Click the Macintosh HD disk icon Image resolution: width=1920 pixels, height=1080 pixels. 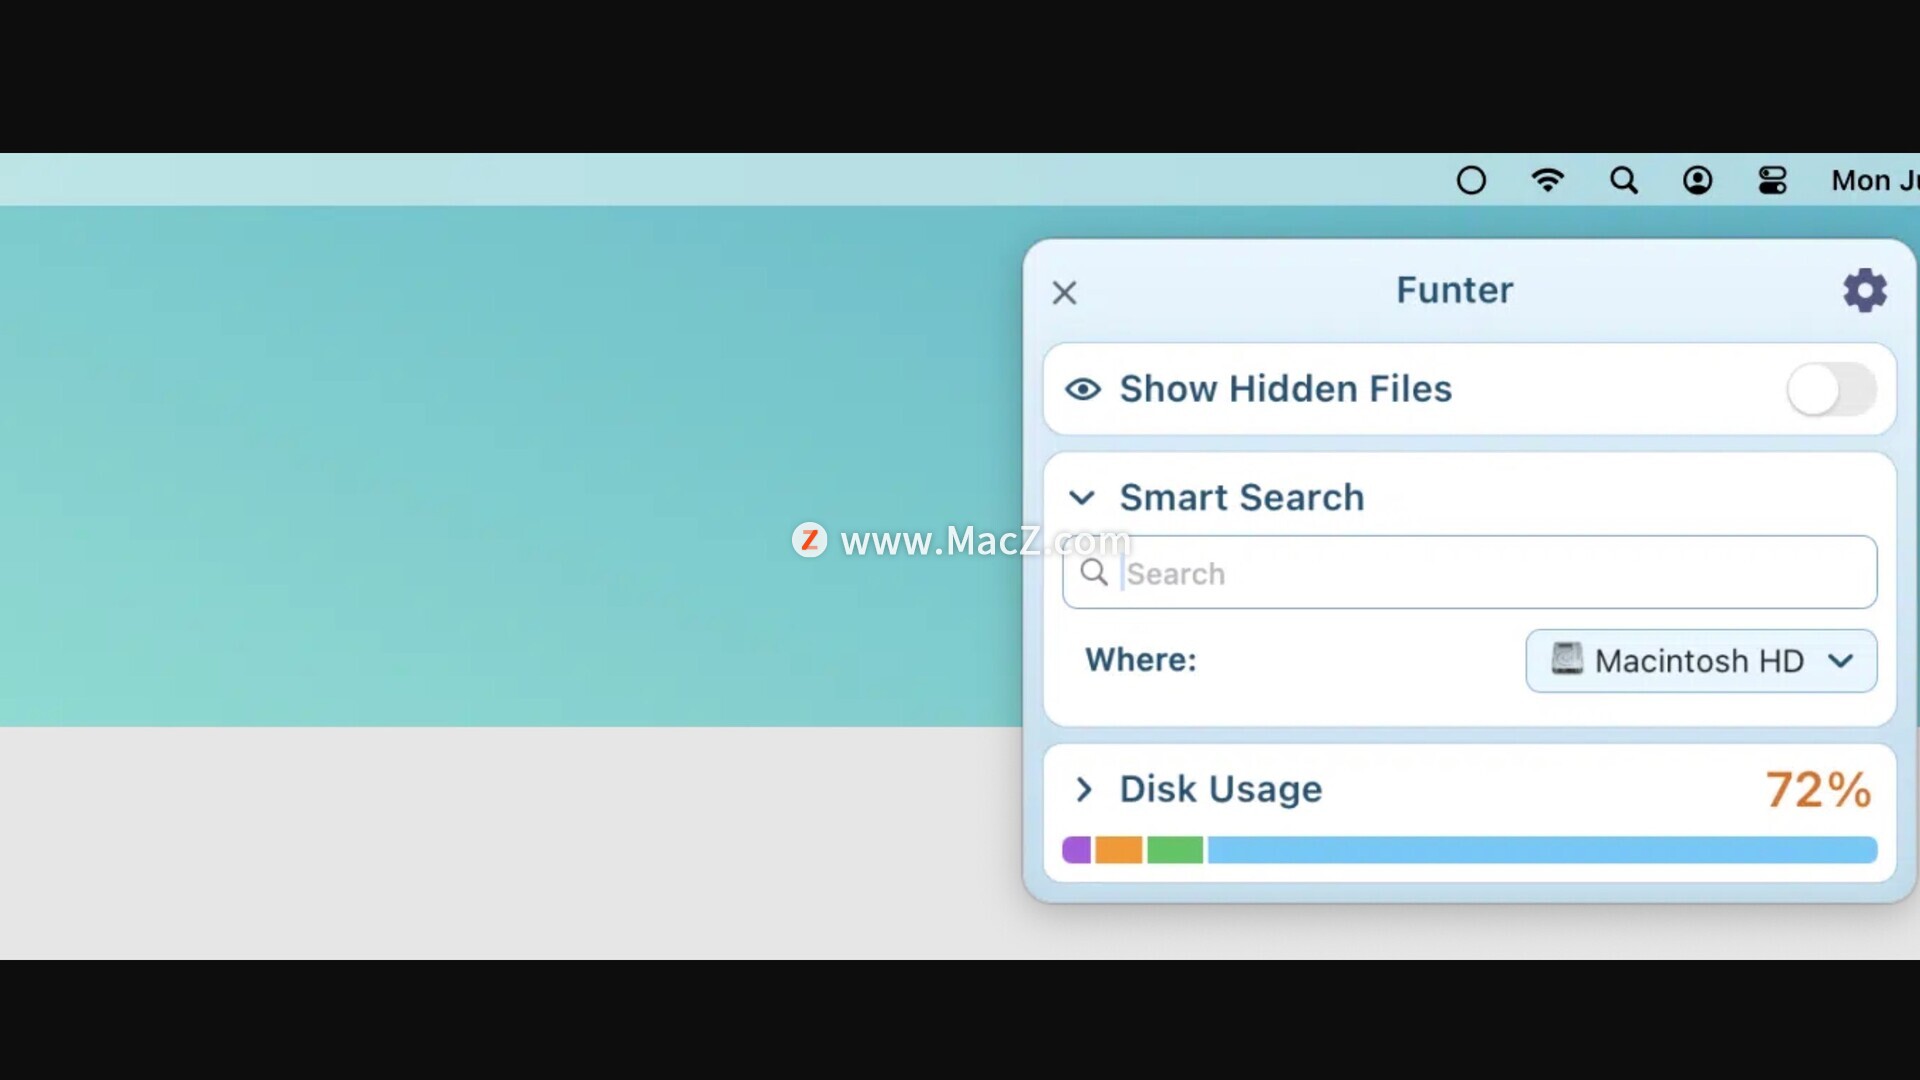tap(1567, 659)
